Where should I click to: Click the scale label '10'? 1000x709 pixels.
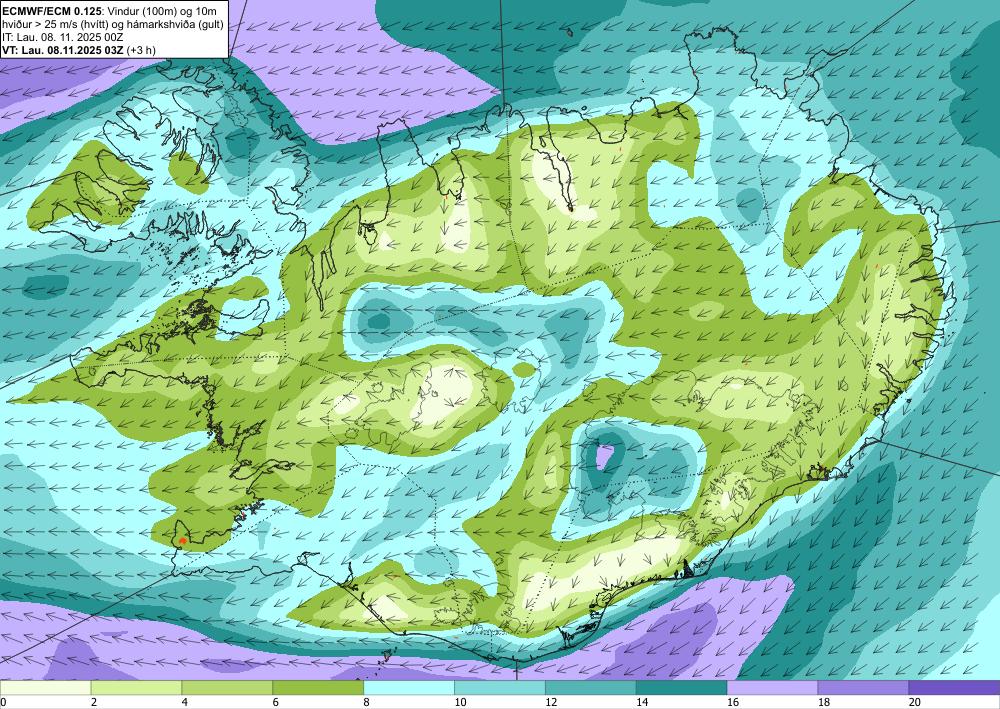460,703
